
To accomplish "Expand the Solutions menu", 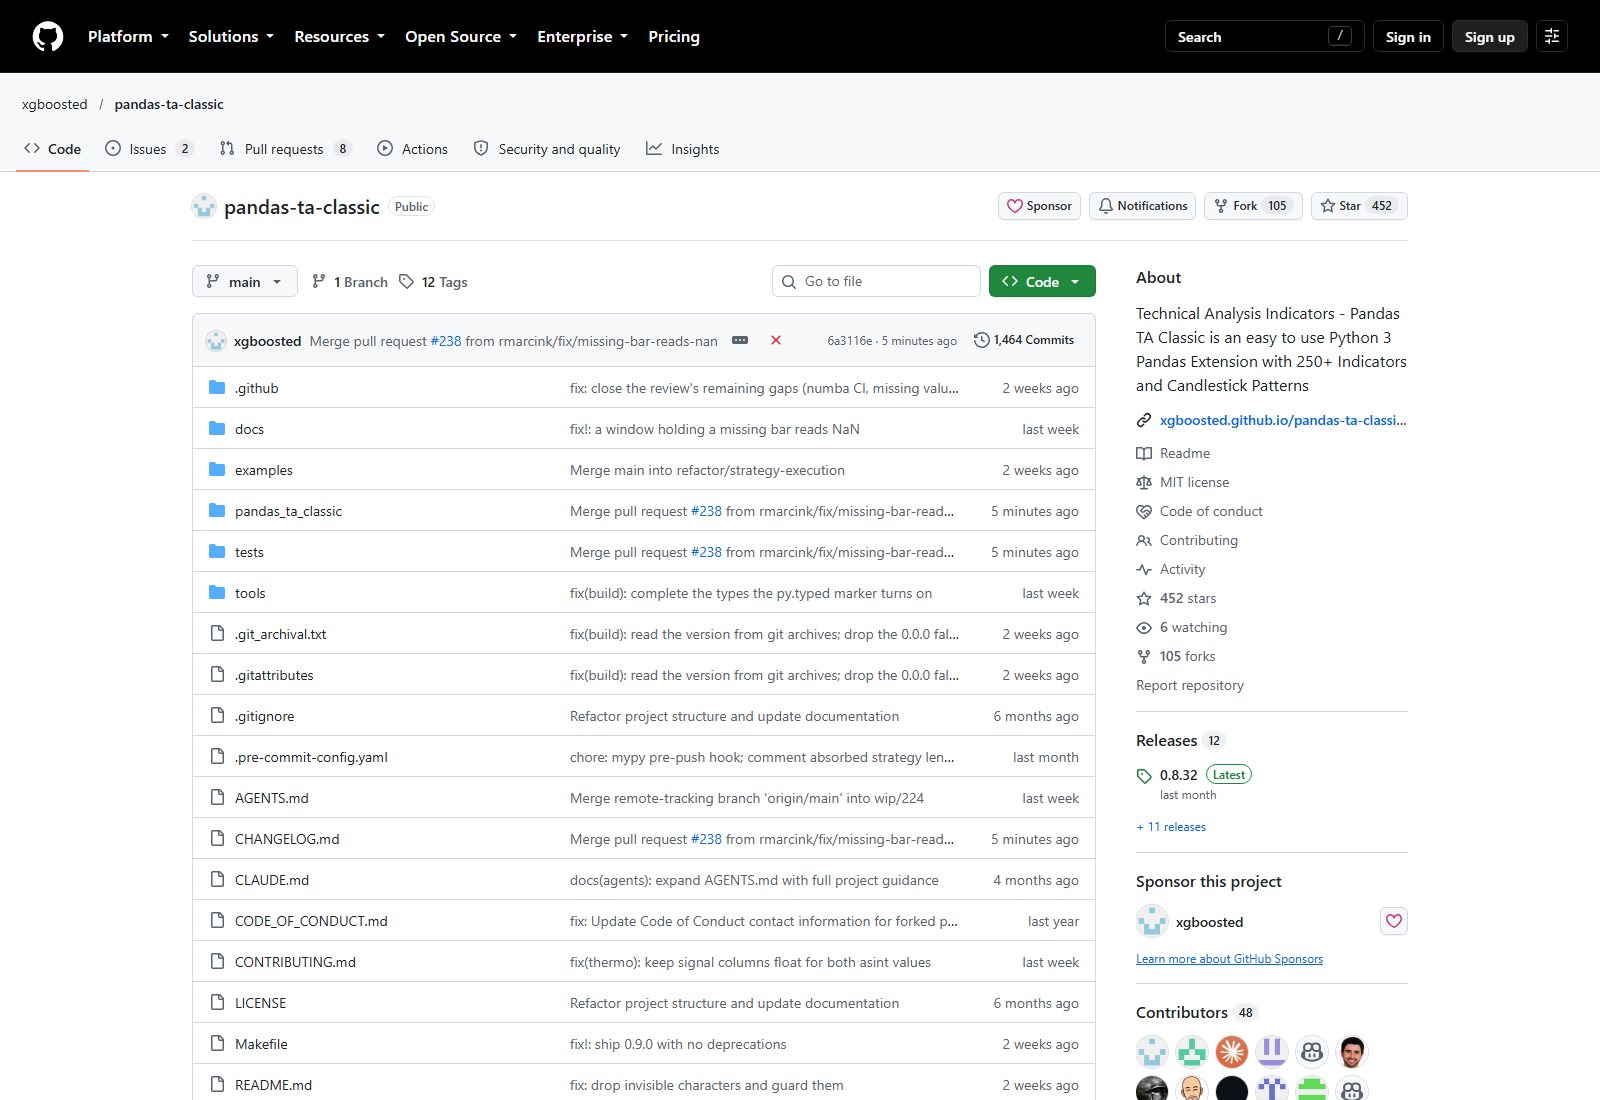I will click(231, 37).
